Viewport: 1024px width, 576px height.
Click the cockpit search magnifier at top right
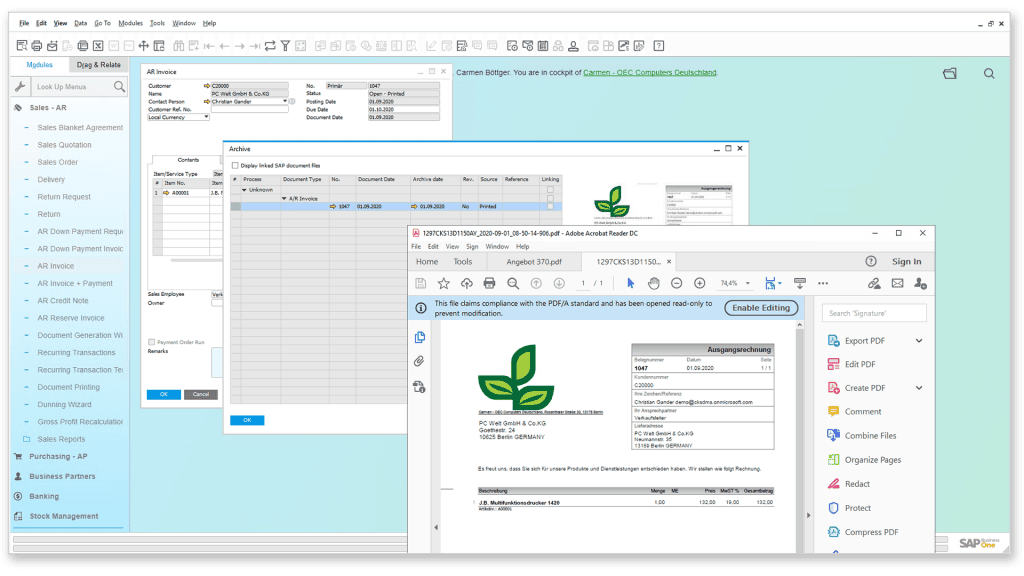(989, 74)
